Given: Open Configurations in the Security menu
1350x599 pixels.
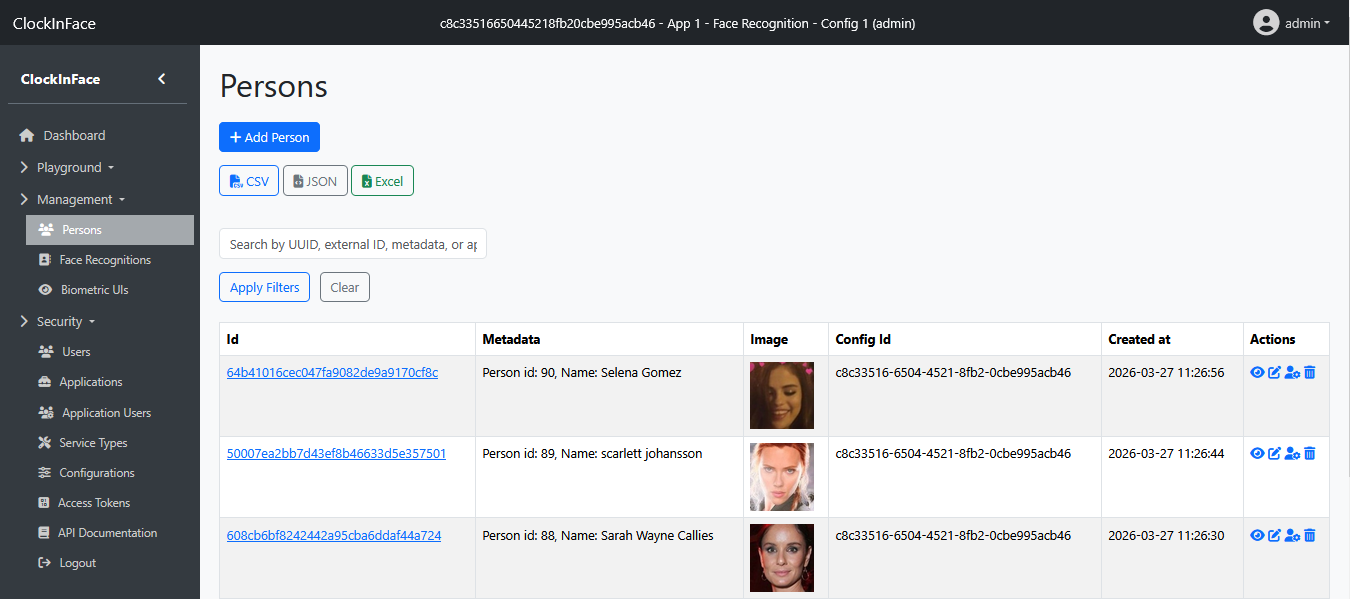Looking at the screenshot, I should (96, 473).
